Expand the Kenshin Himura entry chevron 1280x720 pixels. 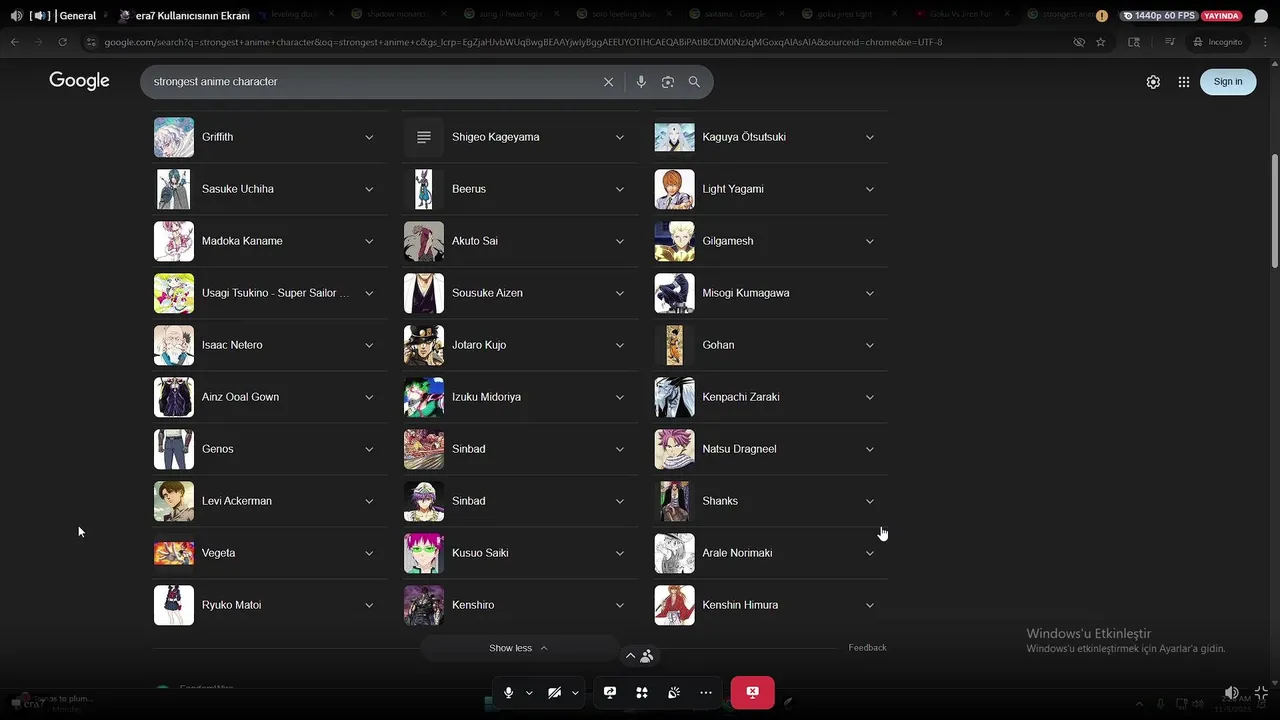(870, 605)
